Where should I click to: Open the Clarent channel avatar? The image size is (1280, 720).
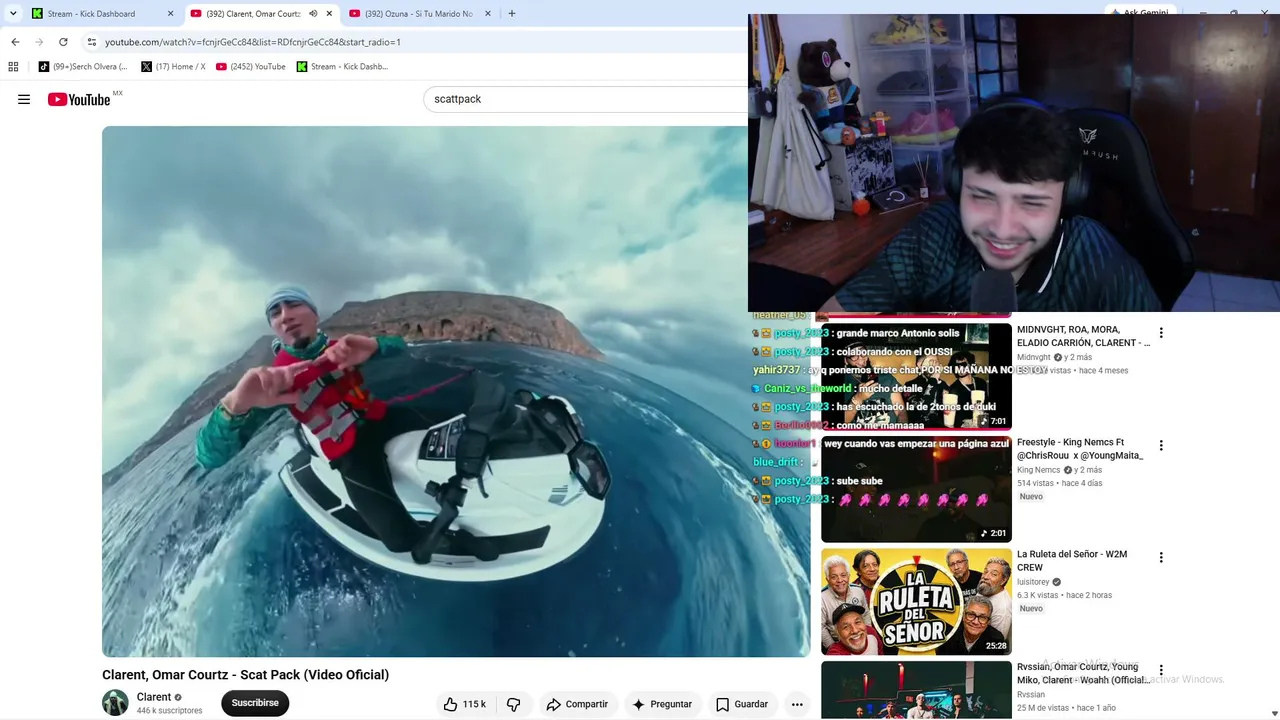click(x=115, y=703)
